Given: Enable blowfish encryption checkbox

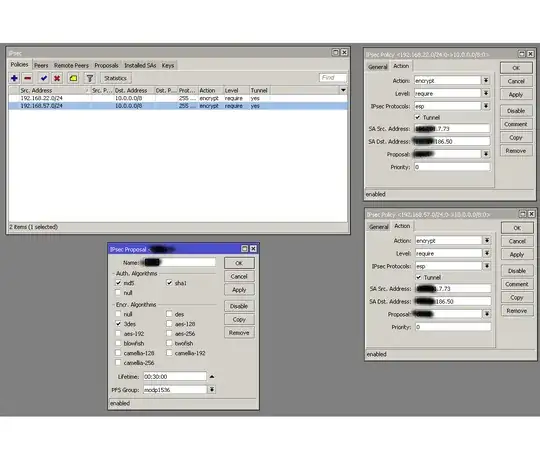Looking at the screenshot, I should (x=118, y=343).
